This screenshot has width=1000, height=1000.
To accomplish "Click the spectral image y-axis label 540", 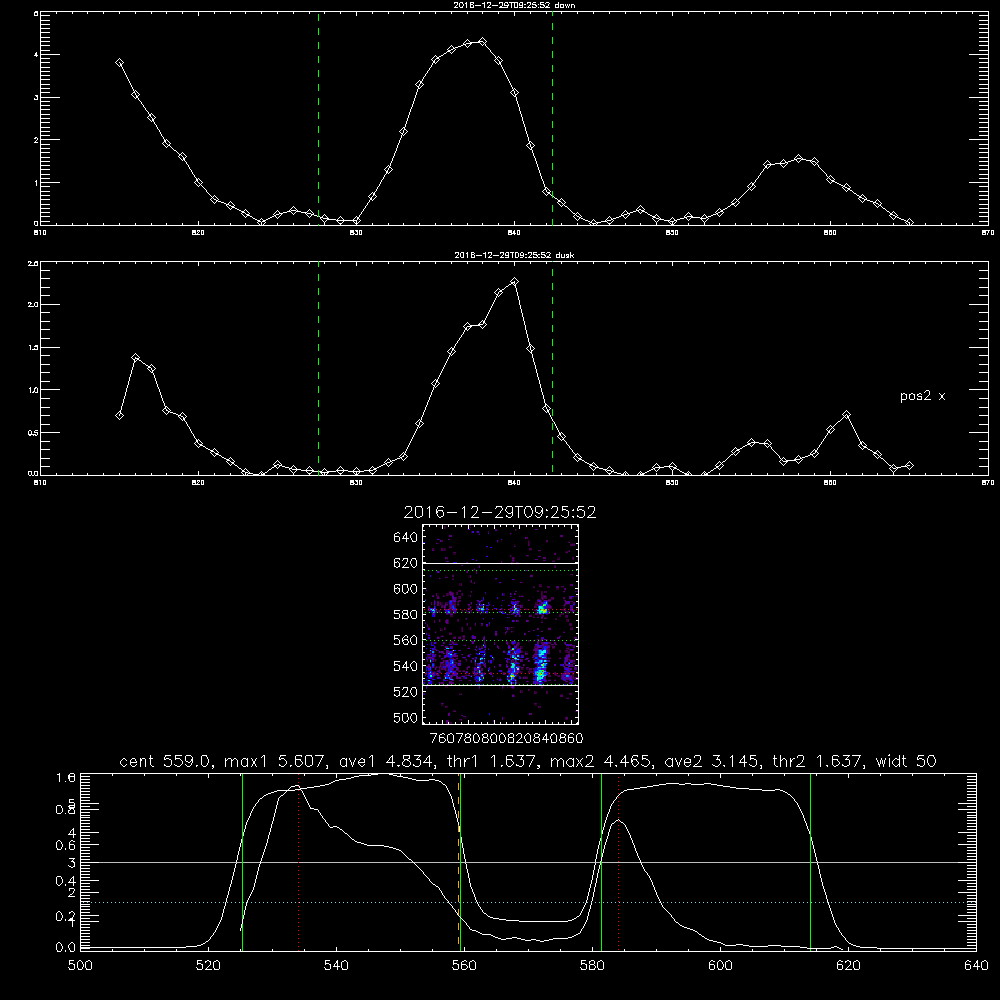I will [x=406, y=666].
